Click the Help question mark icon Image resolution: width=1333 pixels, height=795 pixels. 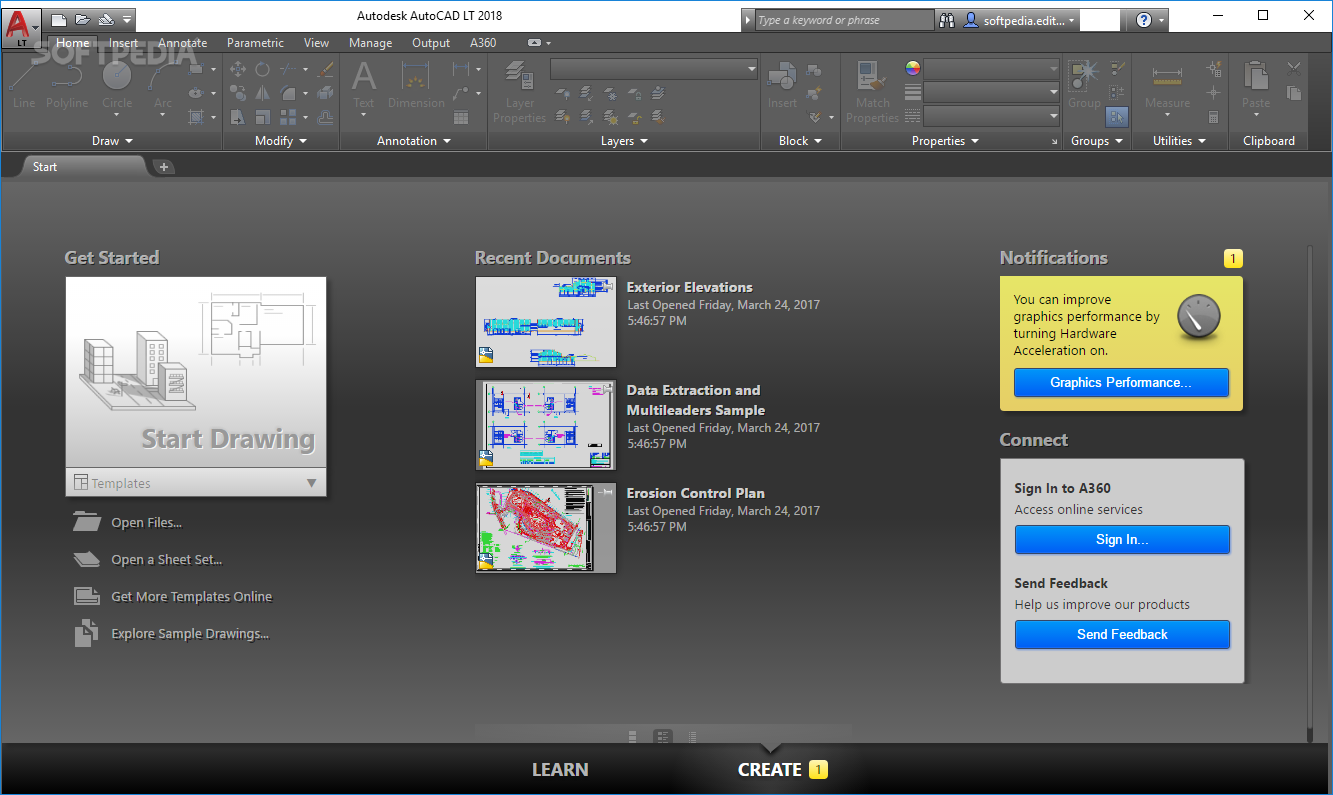pos(1144,19)
